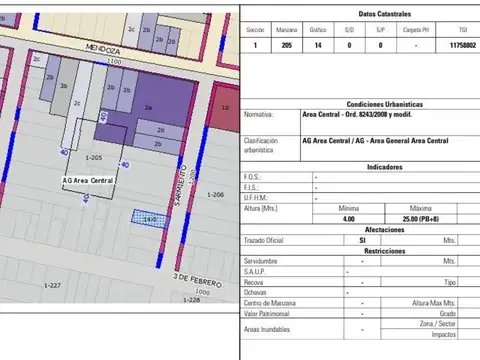
Task: Click block label 1-228 on map
Action: coord(192,300)
